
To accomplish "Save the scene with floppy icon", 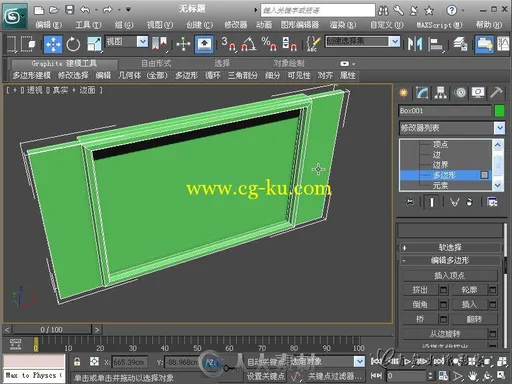I will pyautogui.click(x=69, y=10).
